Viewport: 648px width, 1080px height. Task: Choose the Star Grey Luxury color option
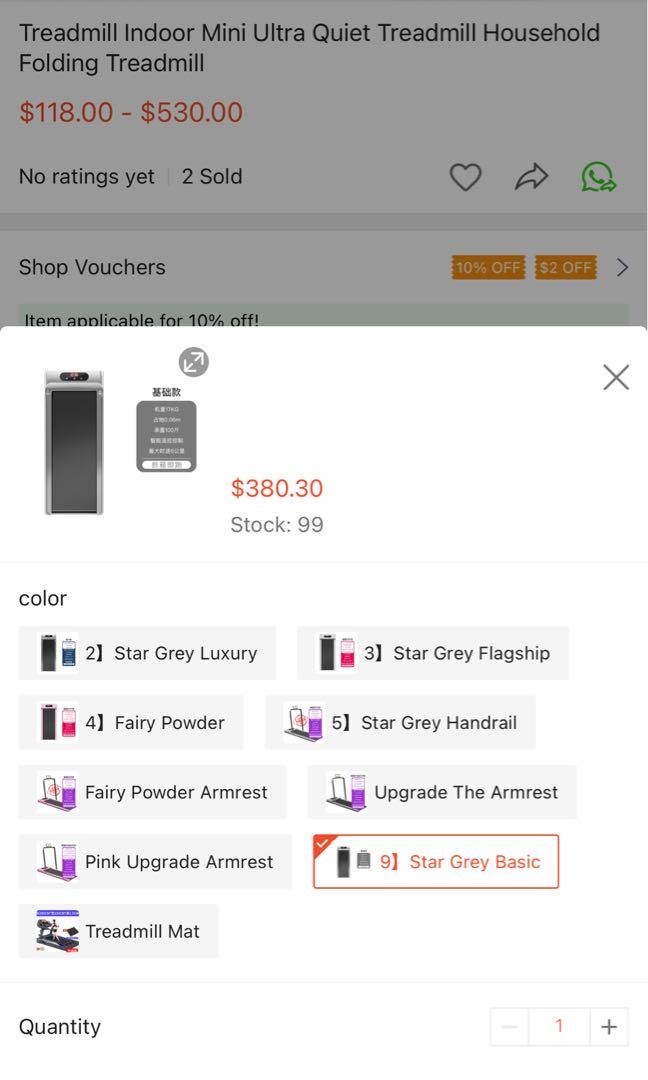(x=147, y=653)
